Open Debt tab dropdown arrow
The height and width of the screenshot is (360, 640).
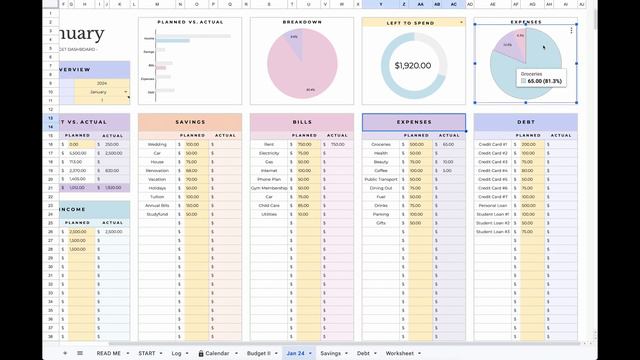[375, 353]
